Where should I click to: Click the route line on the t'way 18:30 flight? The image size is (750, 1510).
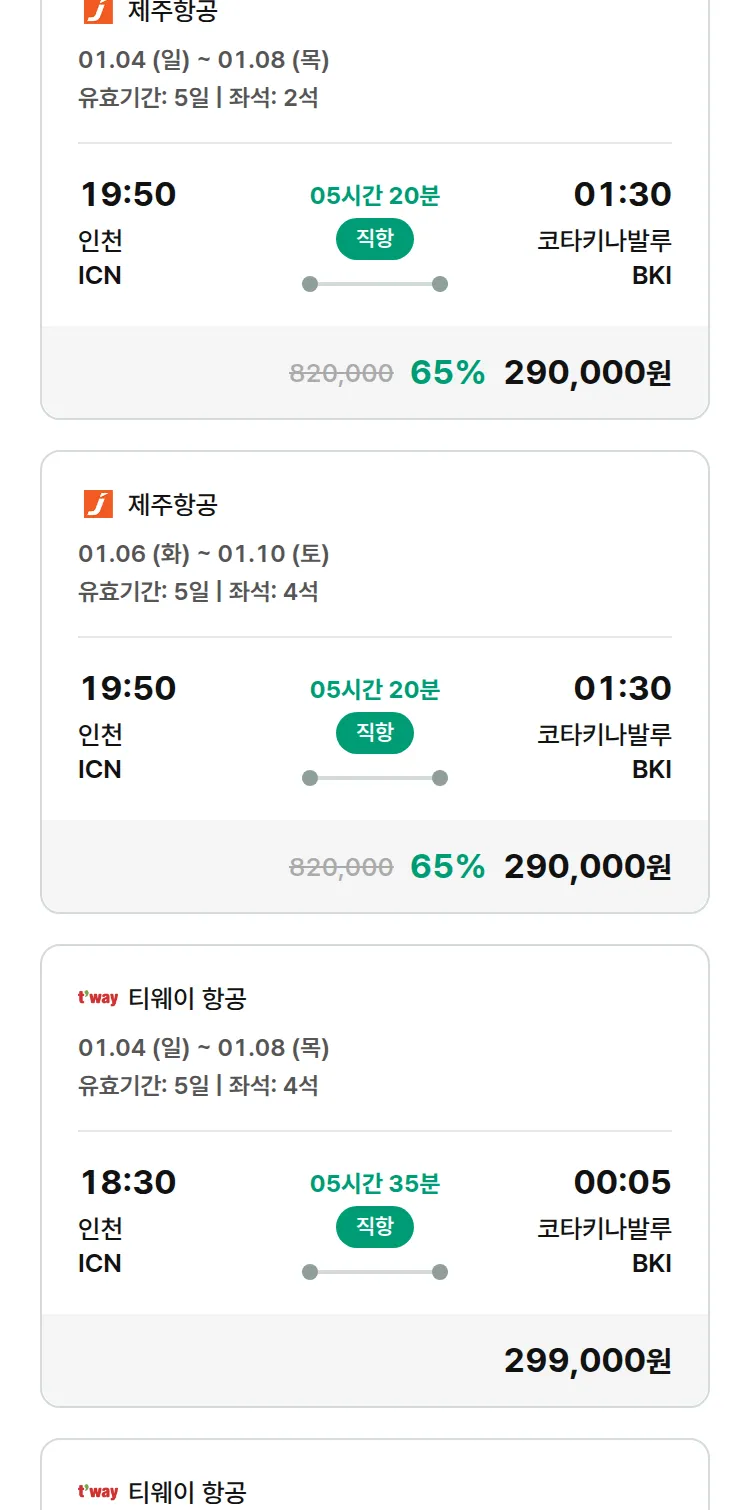pyautogui.click(x=374, y=1272)
